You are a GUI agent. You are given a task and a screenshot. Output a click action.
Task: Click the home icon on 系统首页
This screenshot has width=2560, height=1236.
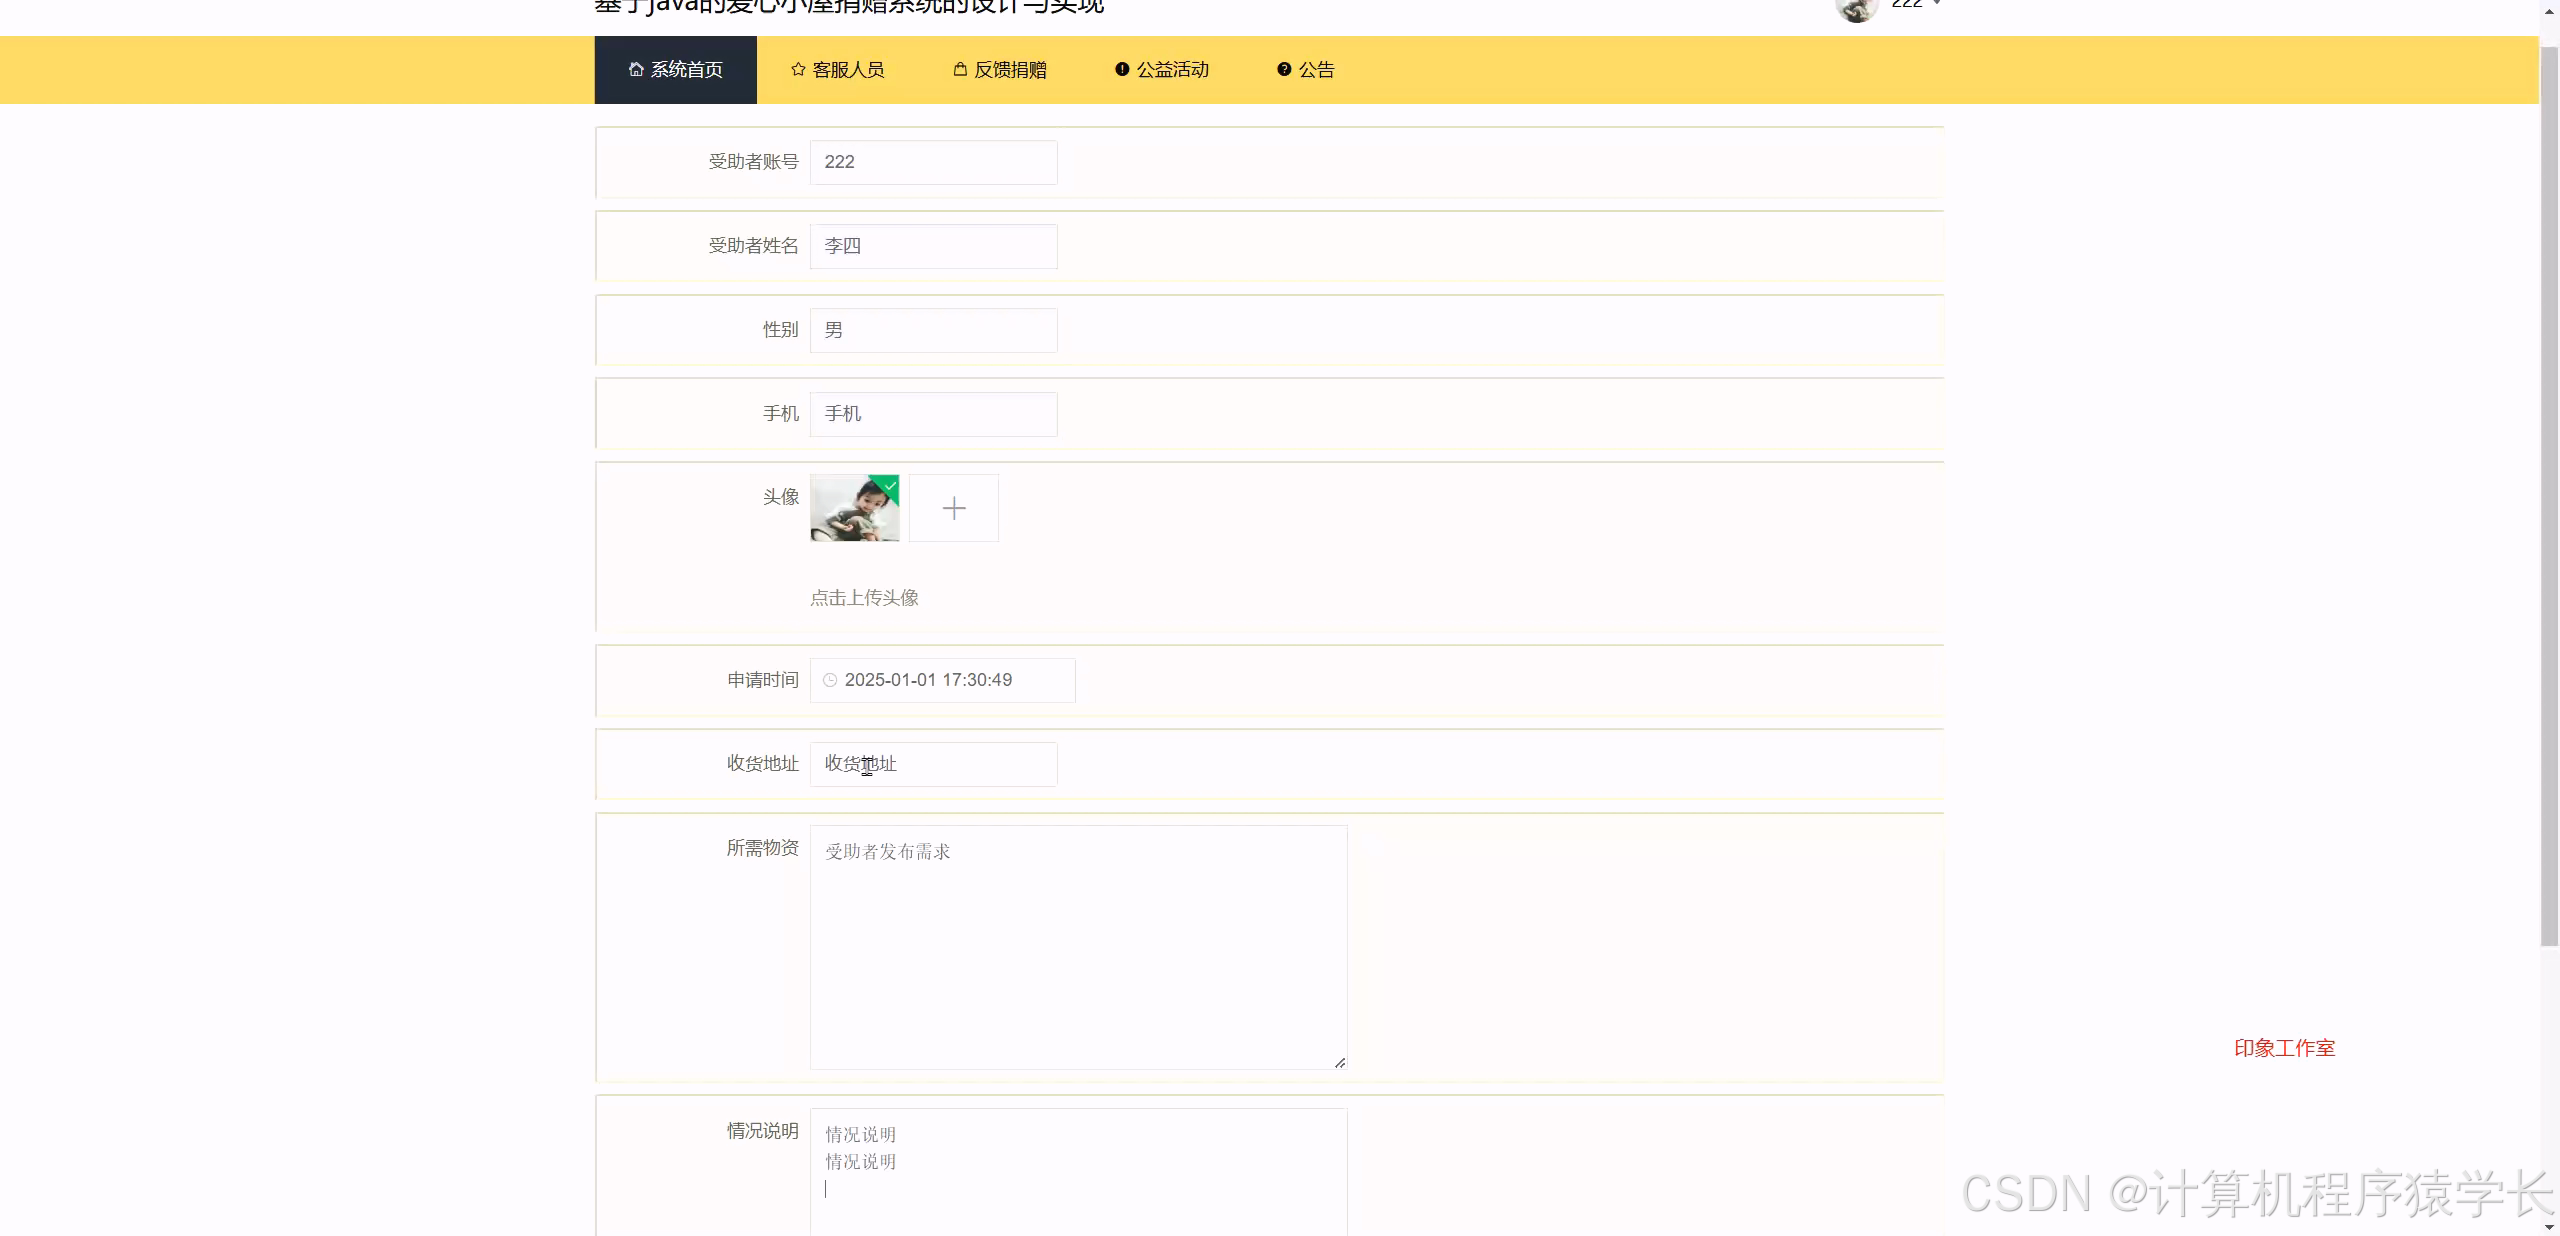click(635, 69)
